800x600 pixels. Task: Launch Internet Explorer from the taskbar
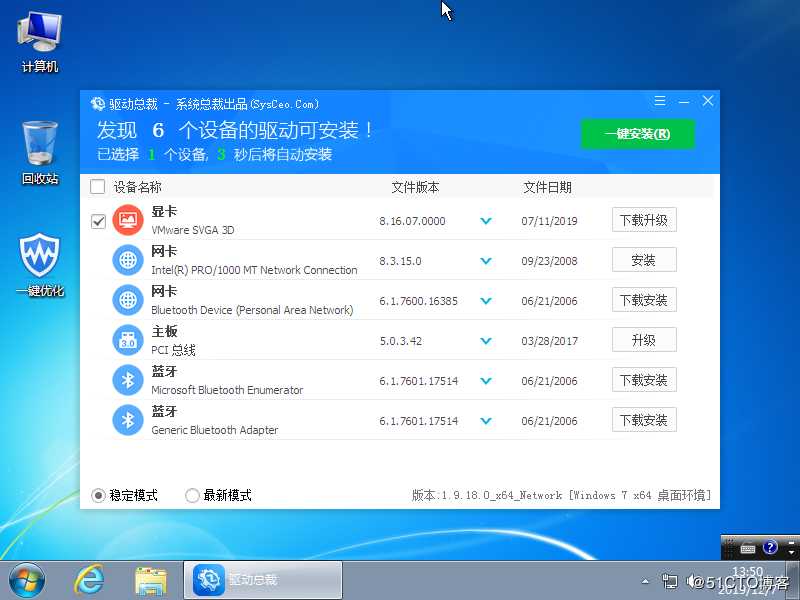pos(90,580)
